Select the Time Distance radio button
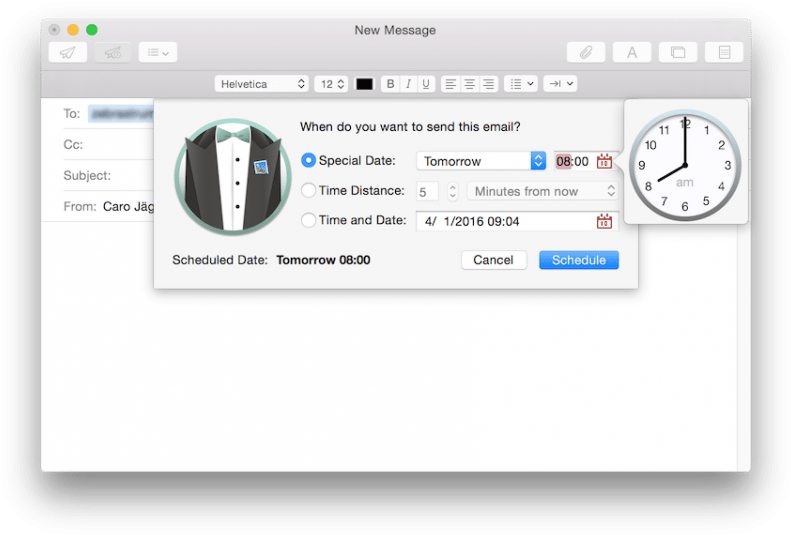The height and width of the screenshot is (535, 791). pyautogui.click(x=308, y=191)
